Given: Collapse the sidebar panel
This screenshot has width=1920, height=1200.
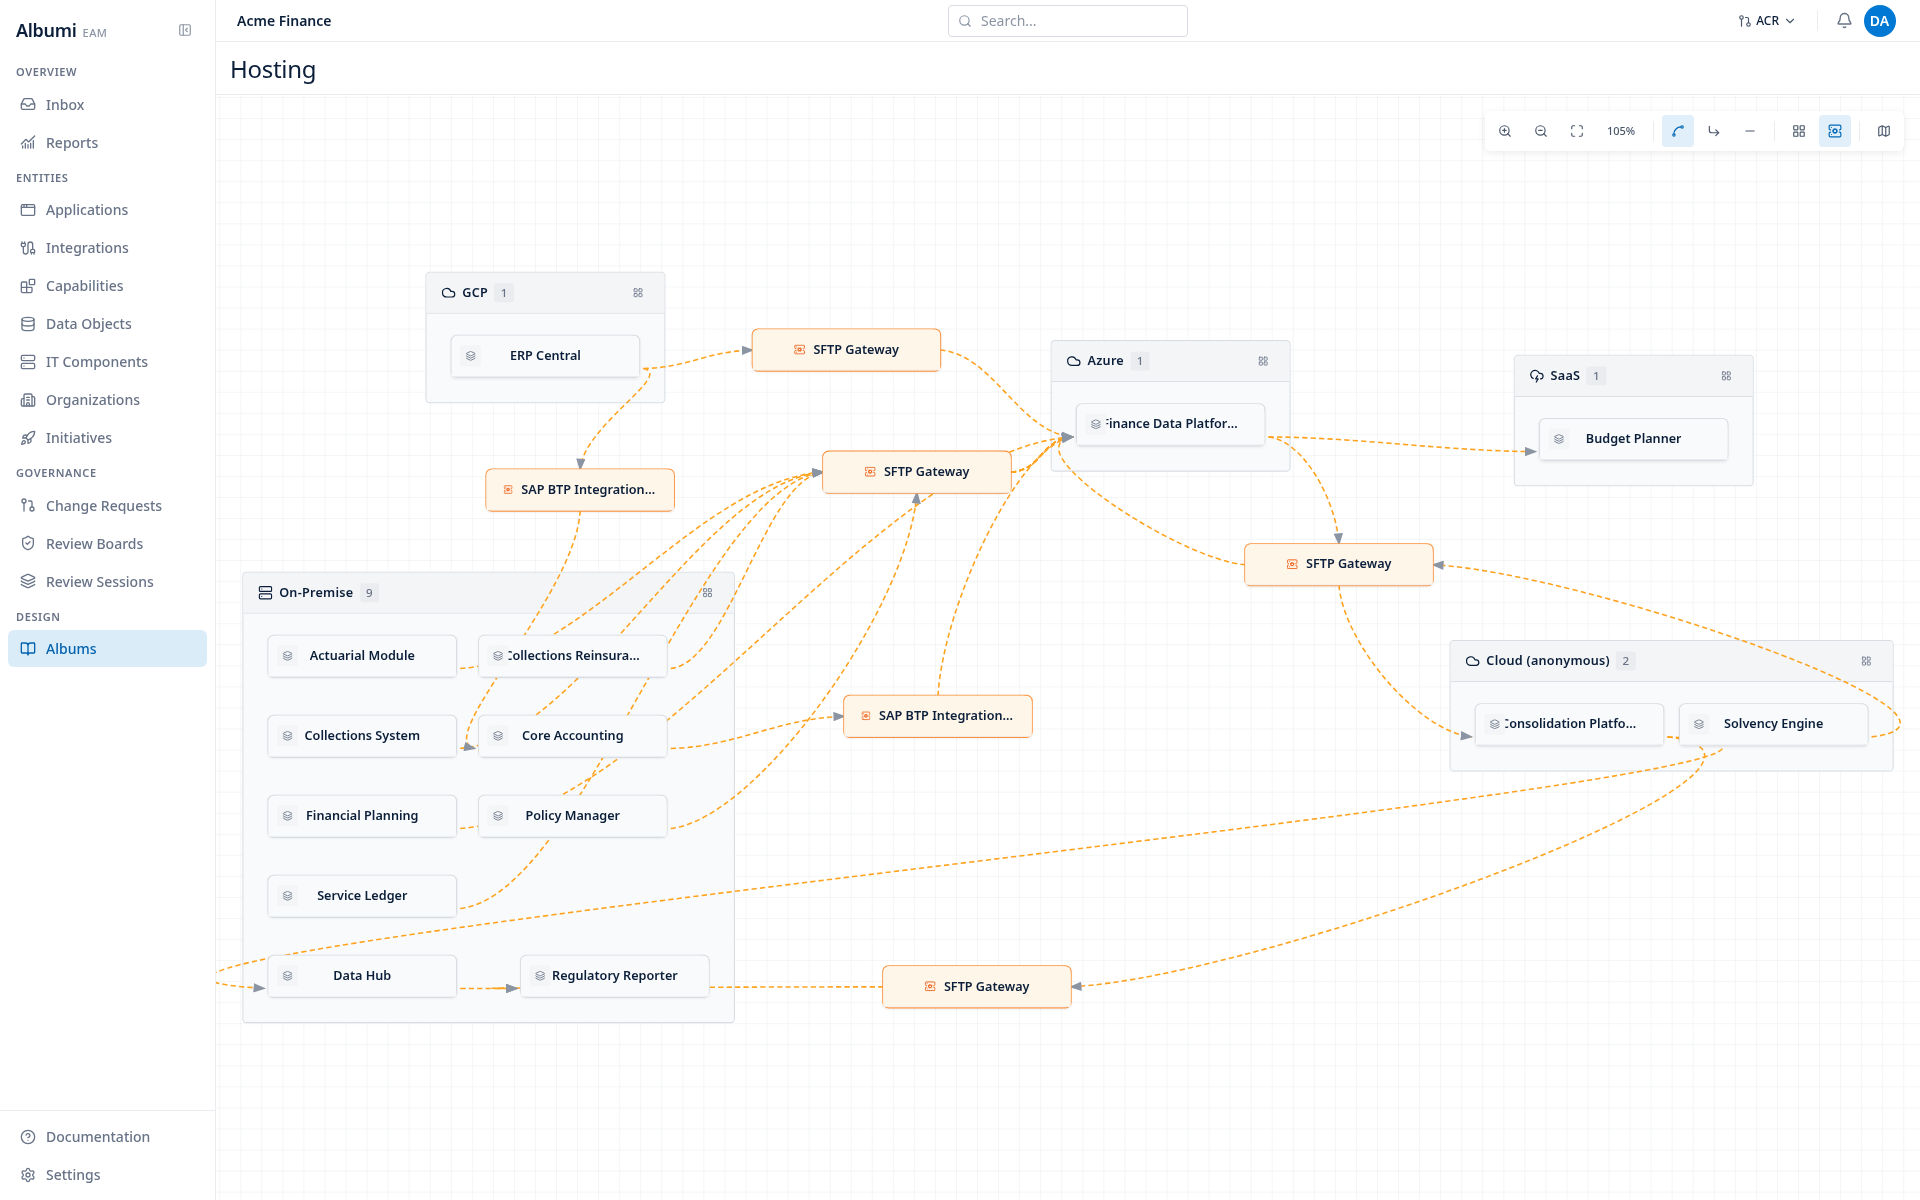Looking at the screenshot, I should coord(185,30).
